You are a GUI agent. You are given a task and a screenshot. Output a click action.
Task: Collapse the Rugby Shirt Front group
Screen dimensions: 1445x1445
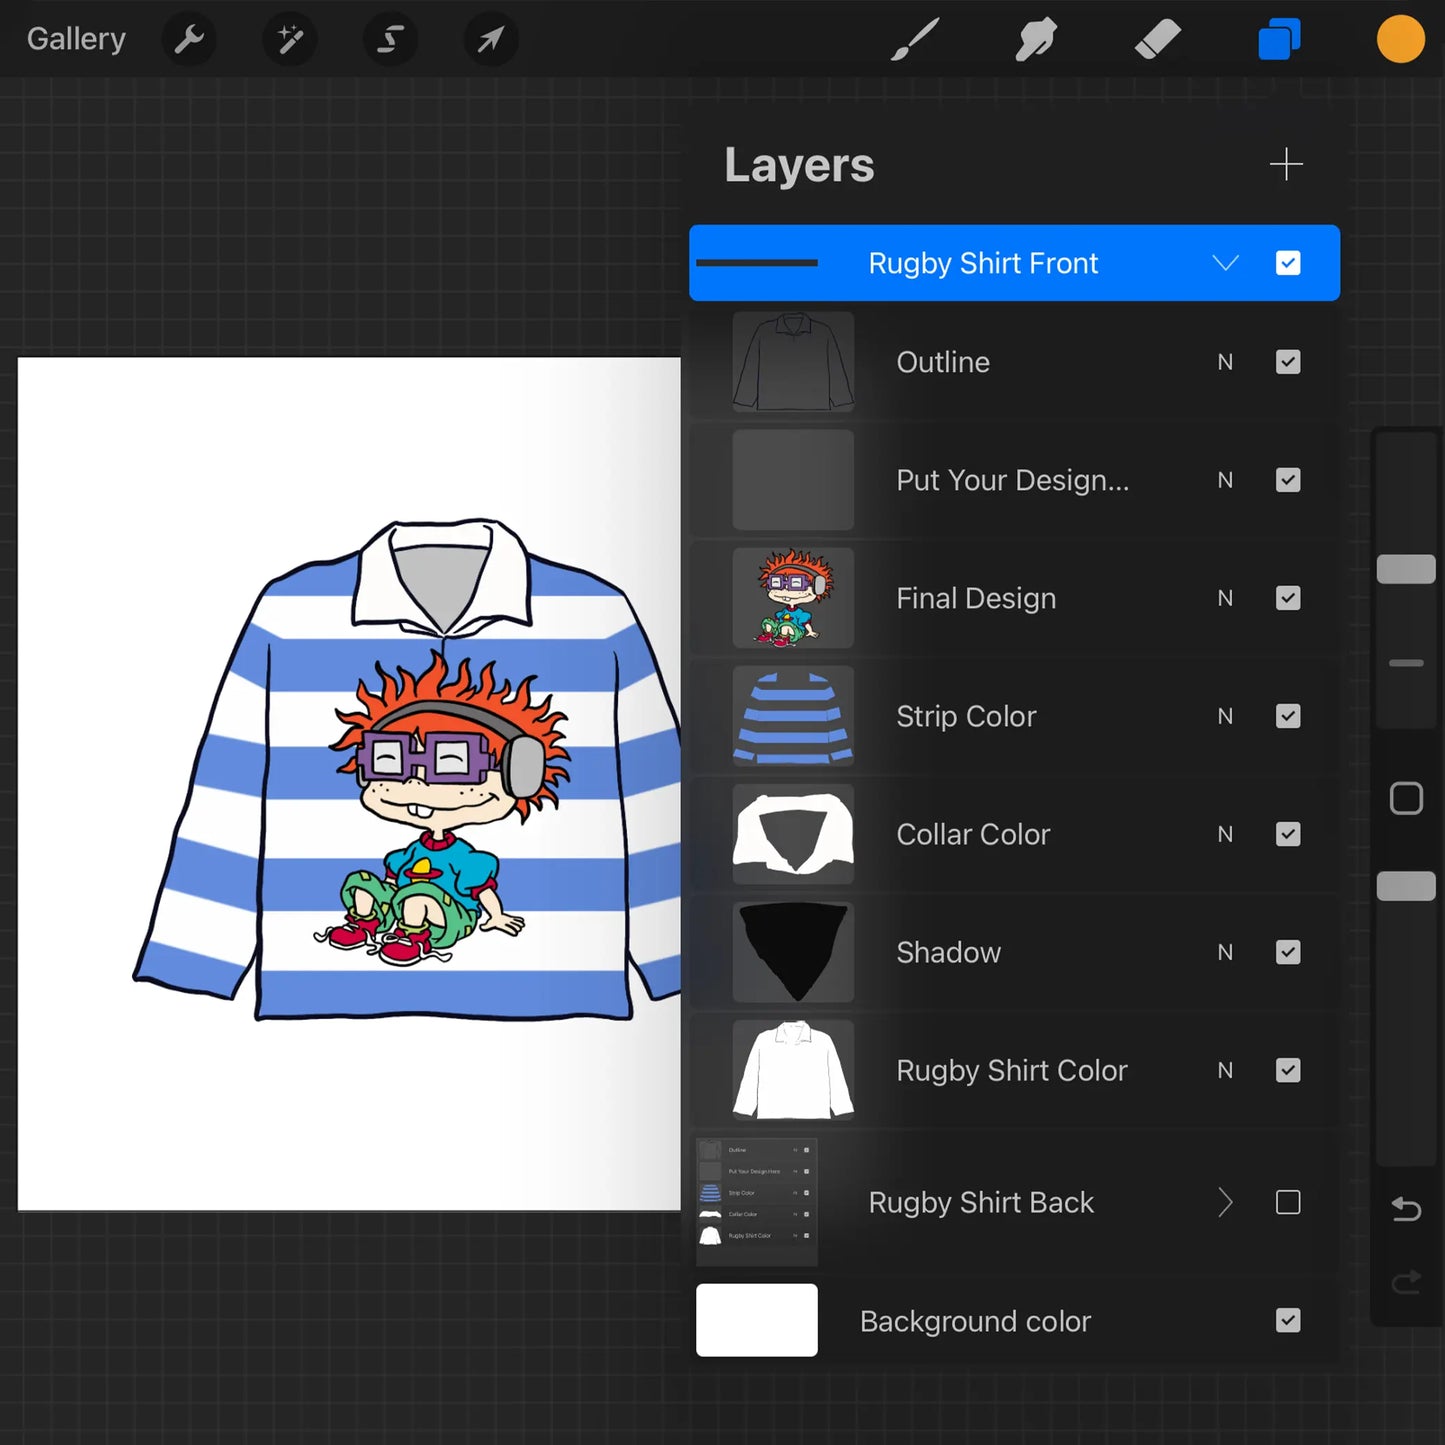tap(1225, 262)
